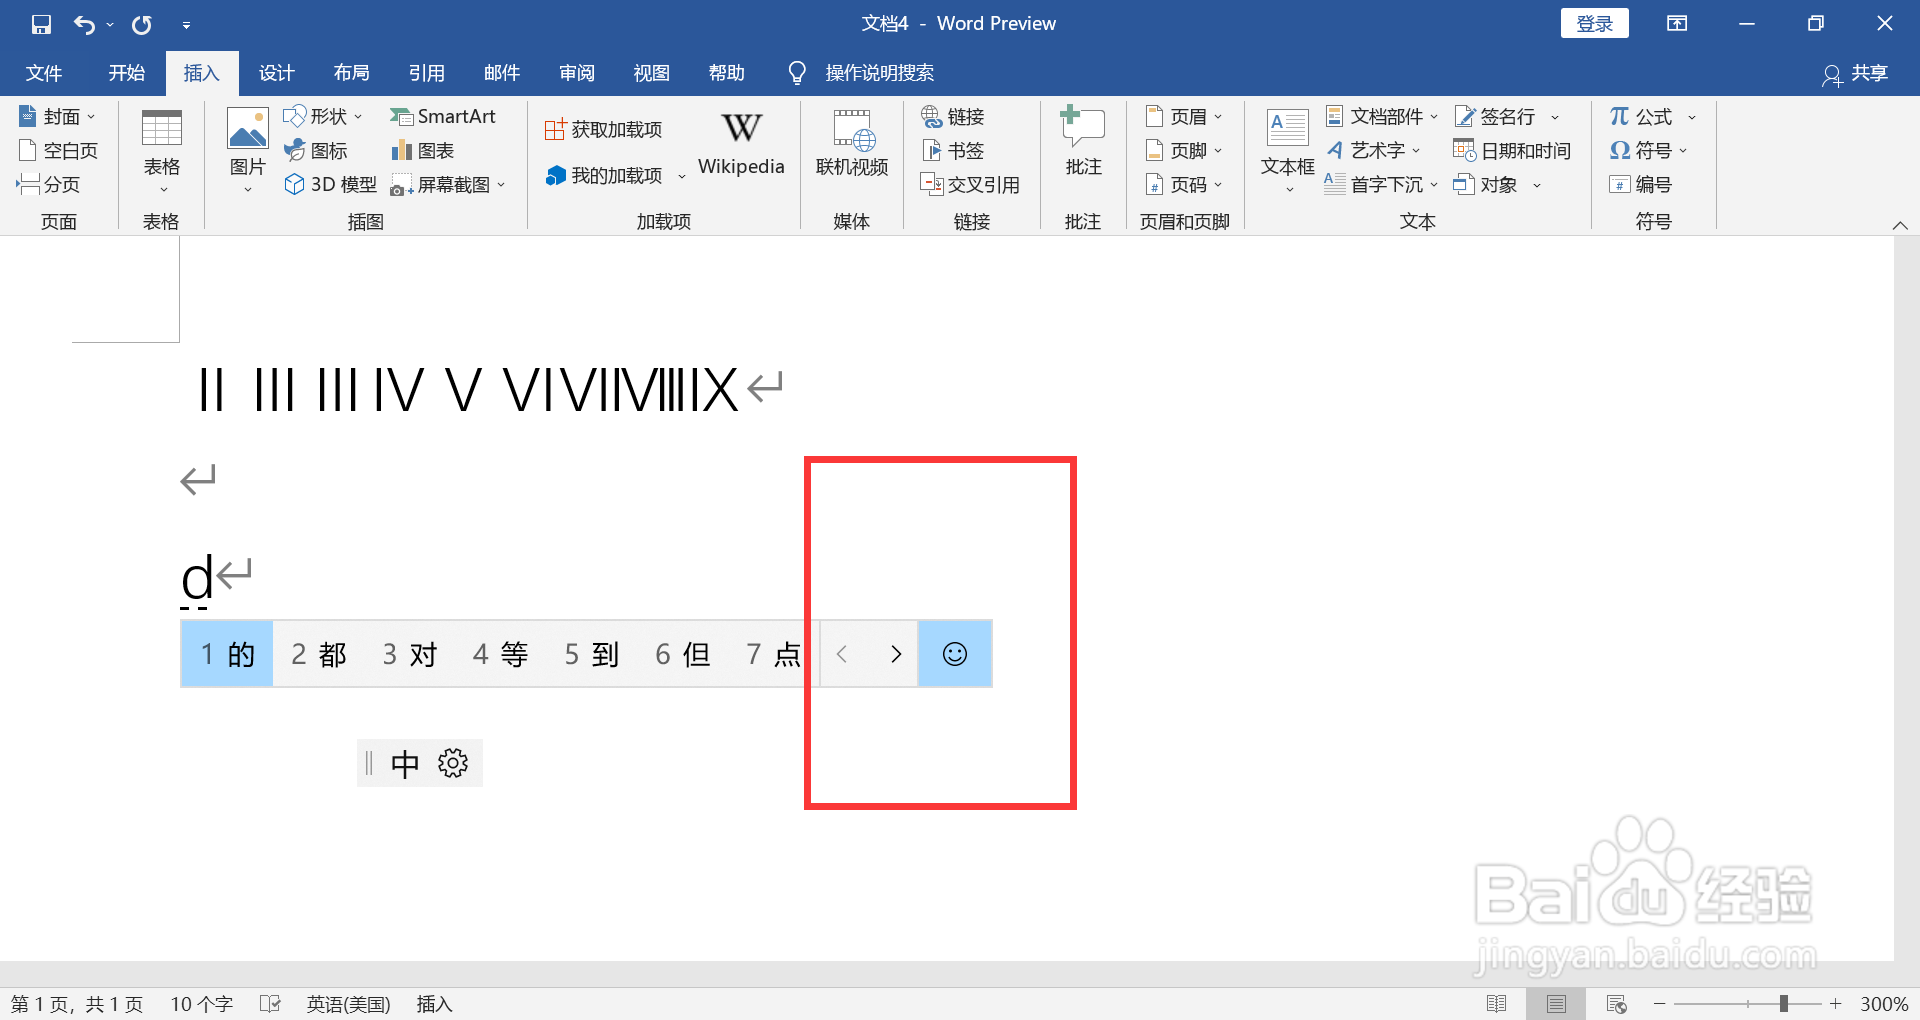The width and height of the screenshot is (1920, 1020).
Task: Open IME settings gear
Action: coord(453,764)
